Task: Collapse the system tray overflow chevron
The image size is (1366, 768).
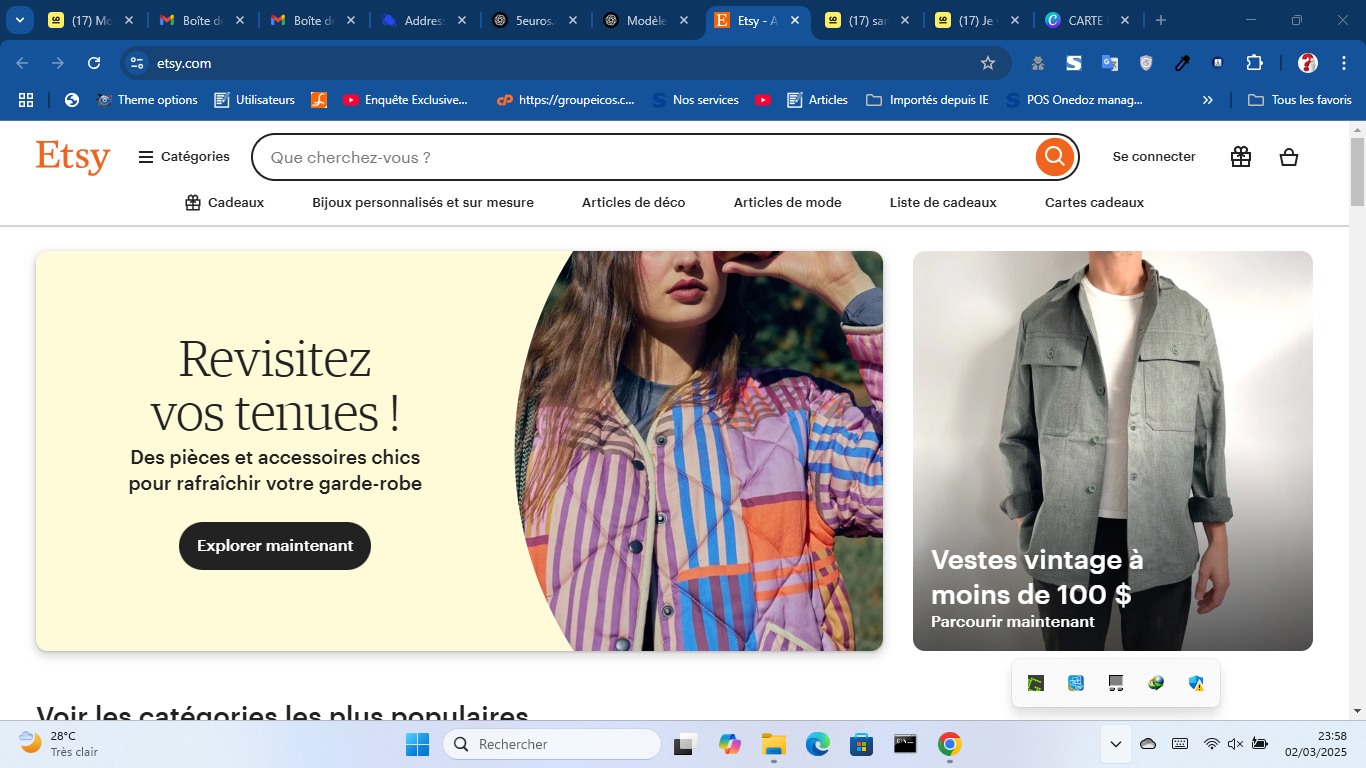Action: click(x=1116, y=744)
